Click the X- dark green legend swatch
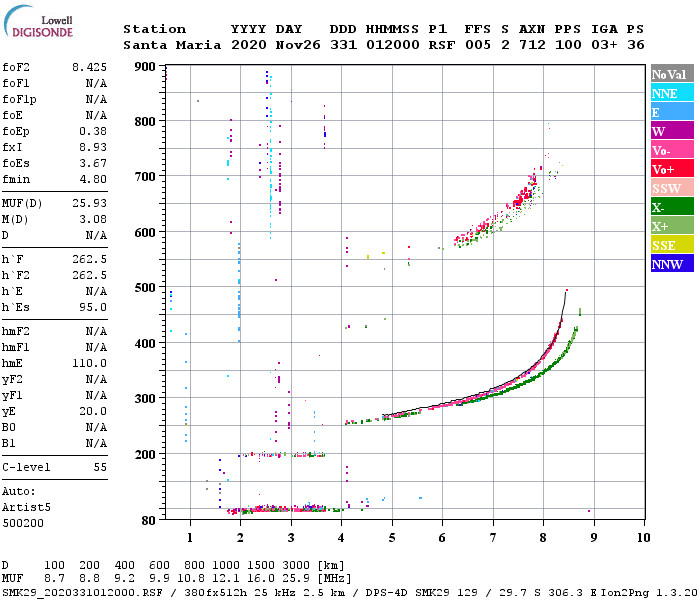Screen dimensions: 700x600 (x=672, y=207)
